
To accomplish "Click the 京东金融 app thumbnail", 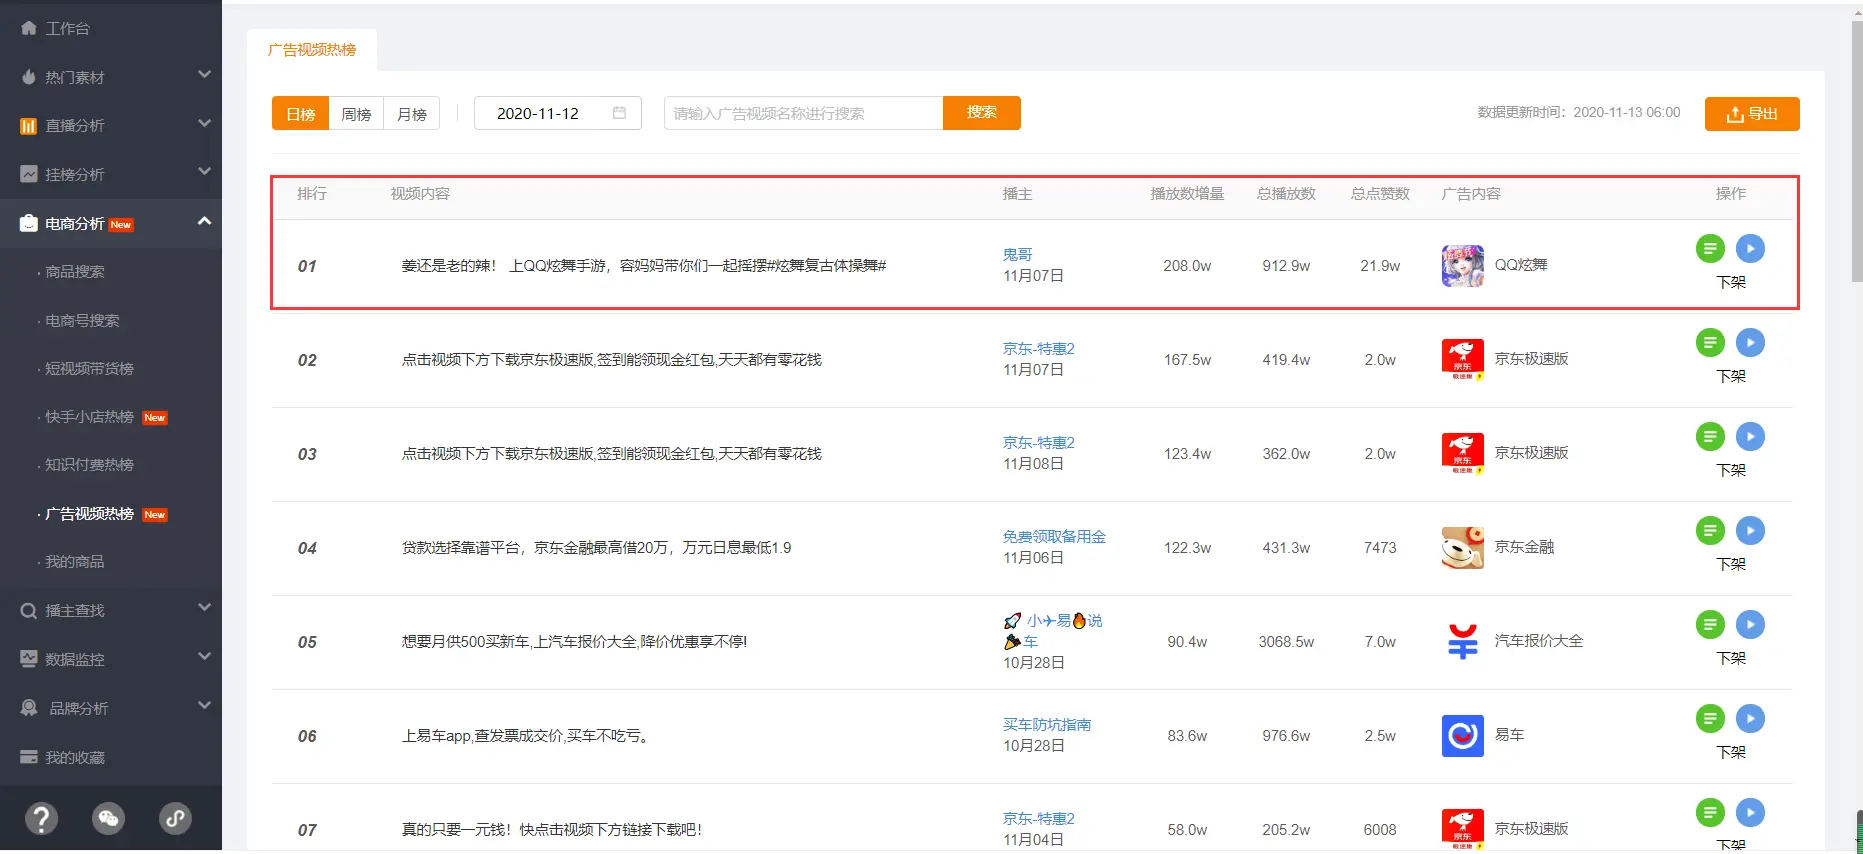I will [x=1462, y=548].
